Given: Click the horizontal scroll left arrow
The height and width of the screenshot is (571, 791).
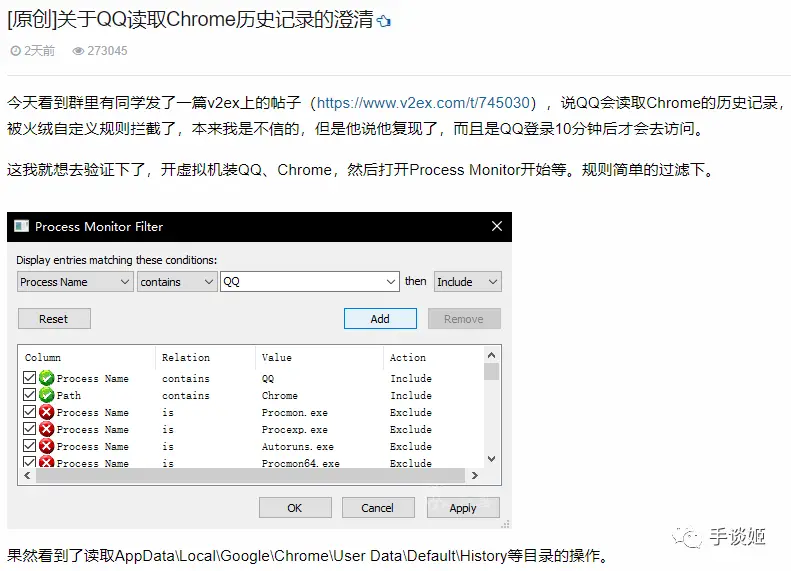Looking at the screenshot, I should (27, 475).
